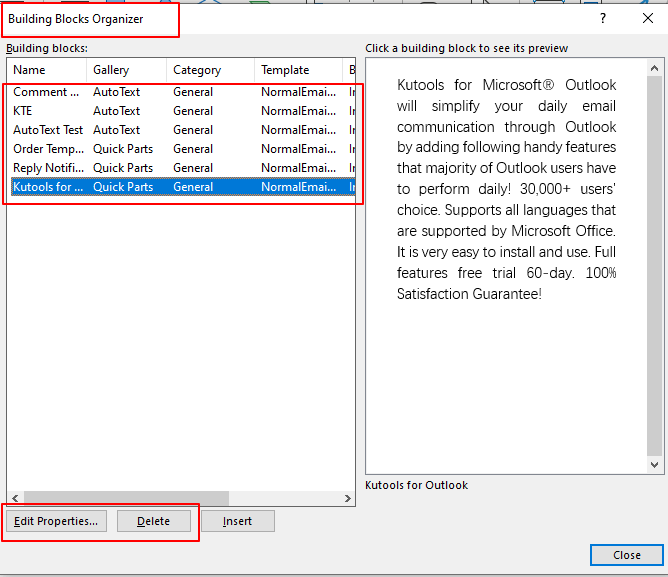The image size is (668, 577).
Task: Select the Order Temp... Quick Parts row
Action: 182,149
